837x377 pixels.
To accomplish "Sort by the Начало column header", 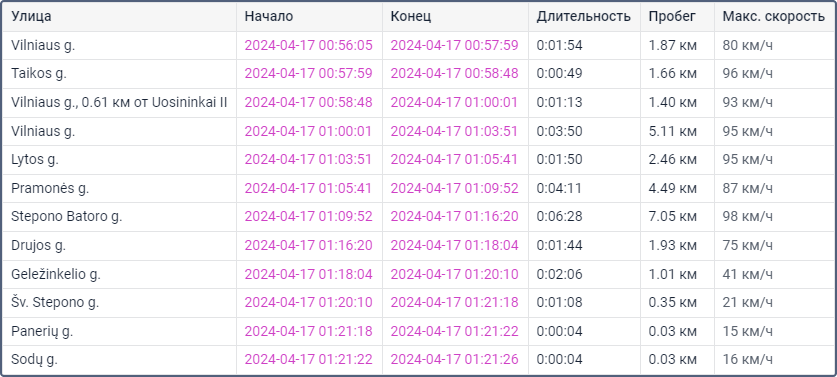I will point(269,17).
